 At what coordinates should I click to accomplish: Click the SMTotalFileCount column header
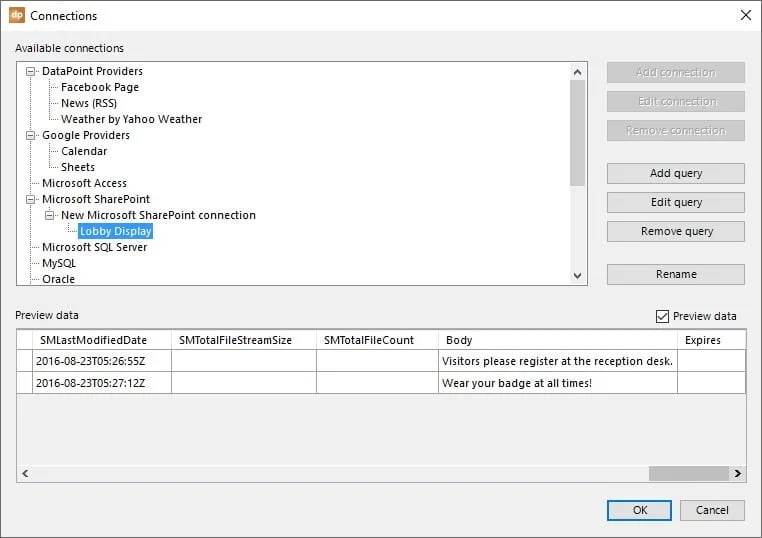pos(378,340)
